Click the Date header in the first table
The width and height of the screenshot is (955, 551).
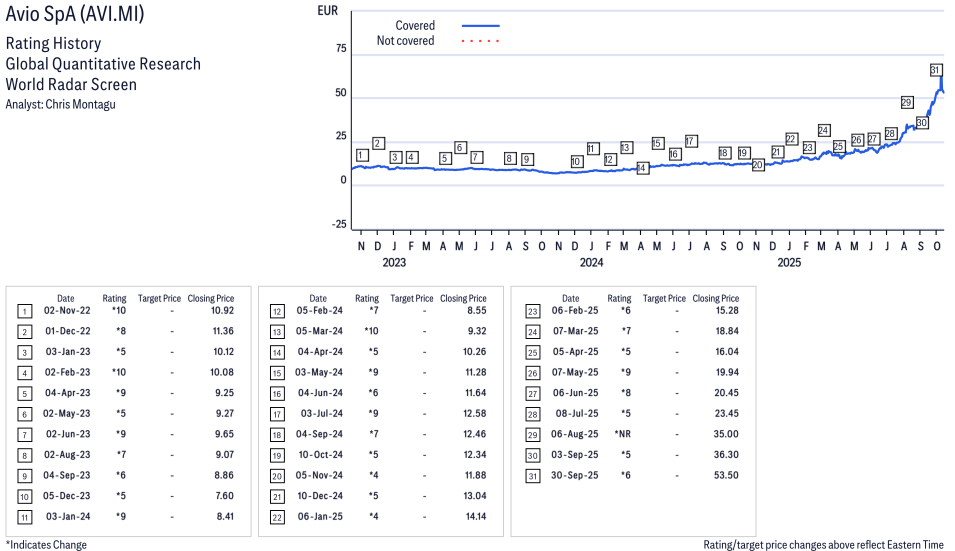tap(65, 298)
